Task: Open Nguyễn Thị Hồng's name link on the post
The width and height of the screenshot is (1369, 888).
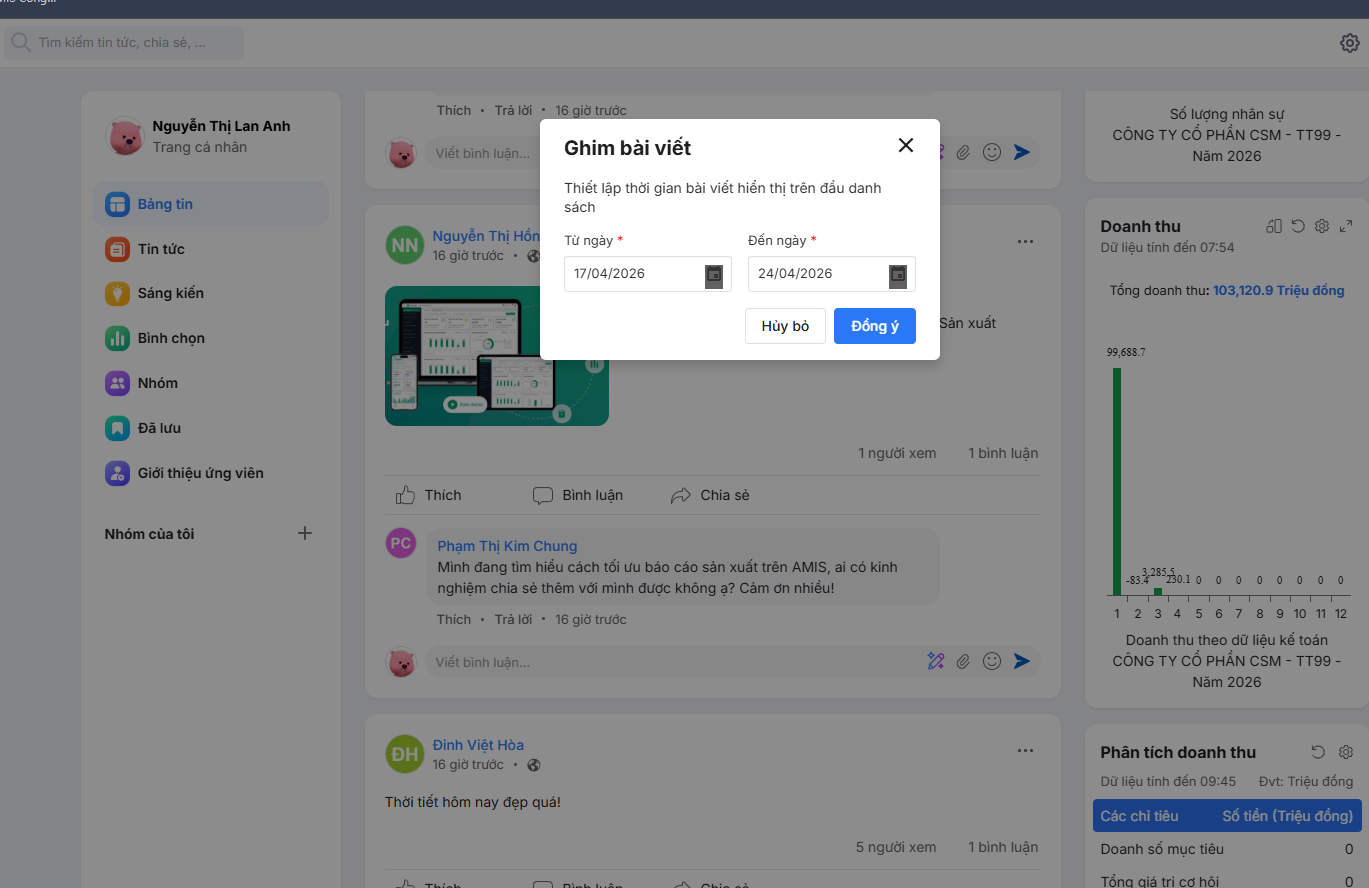Action: coord(486,236)
